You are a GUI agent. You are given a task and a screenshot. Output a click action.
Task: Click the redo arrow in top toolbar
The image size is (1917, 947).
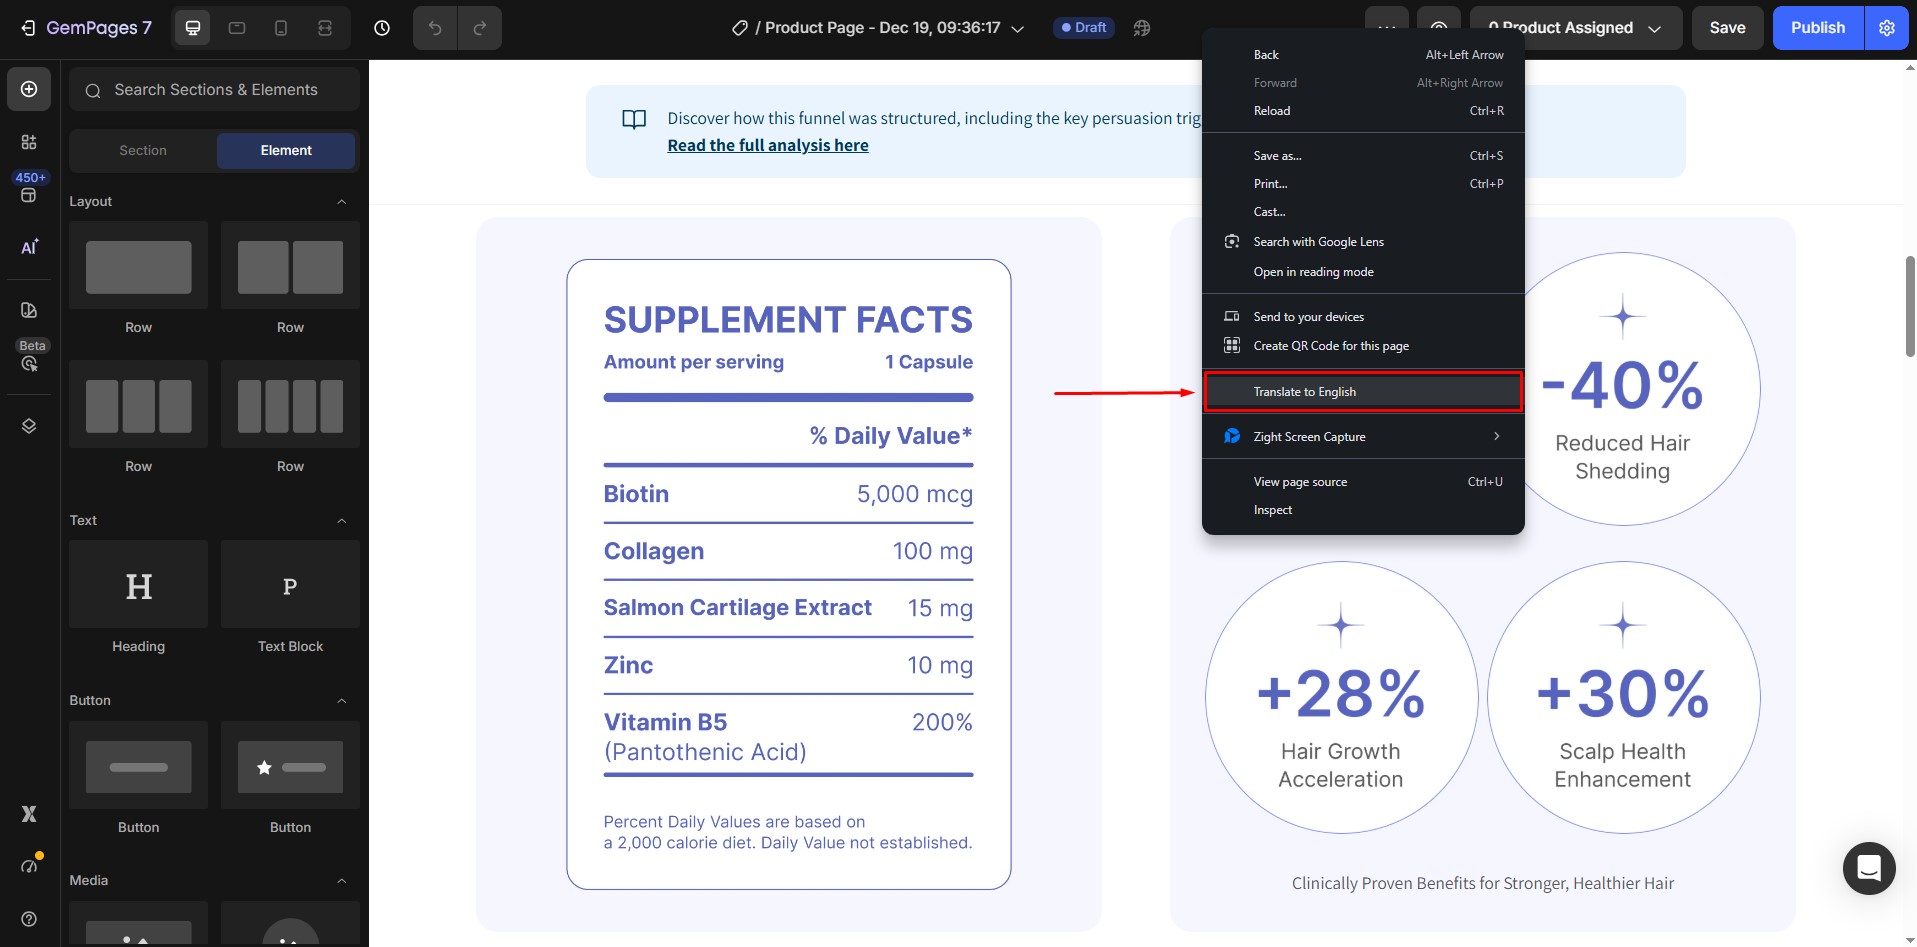[x=480, y=28]
